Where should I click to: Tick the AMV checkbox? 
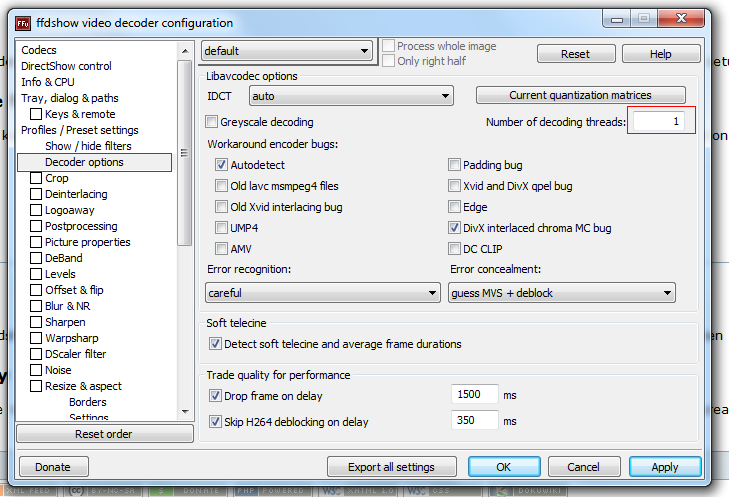[221, 249]
